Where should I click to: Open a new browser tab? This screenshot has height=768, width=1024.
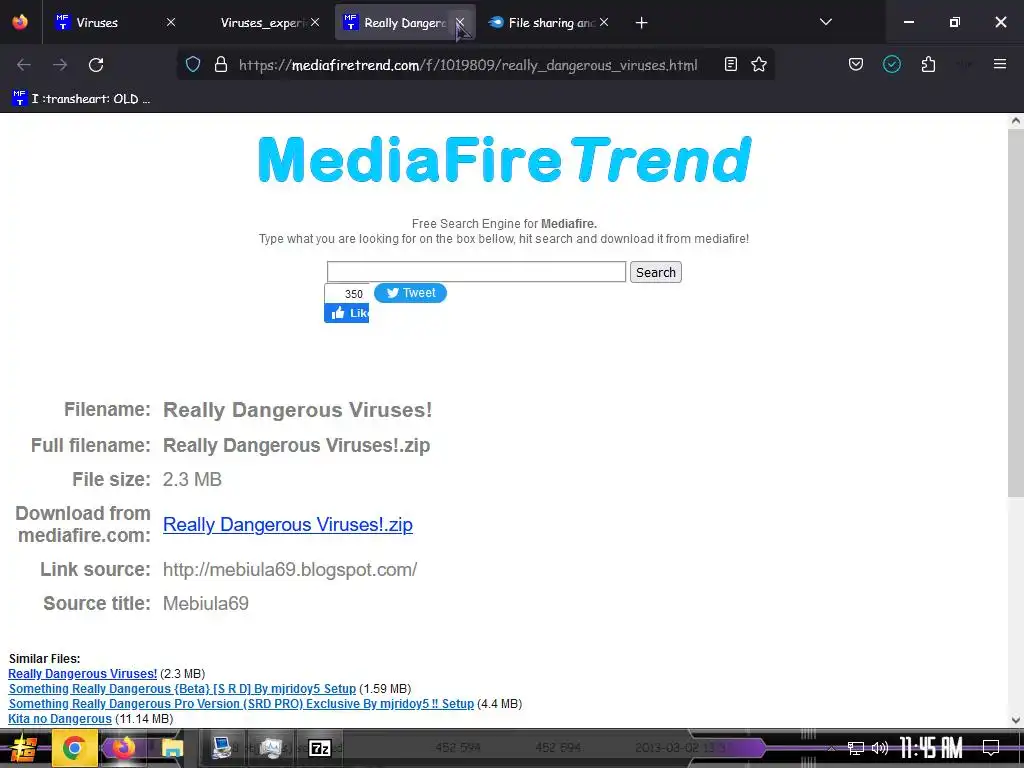point(641,23)
